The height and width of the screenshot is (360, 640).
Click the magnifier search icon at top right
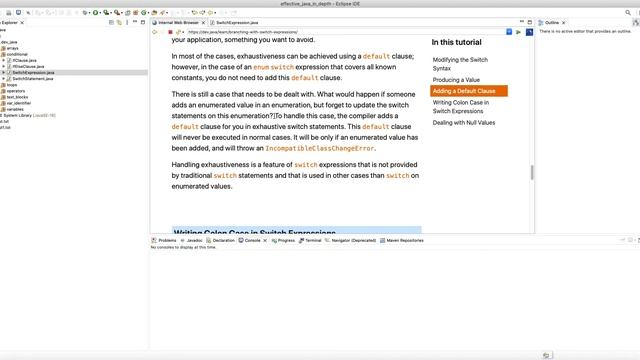pyautogui.click(x=628, y=13)
